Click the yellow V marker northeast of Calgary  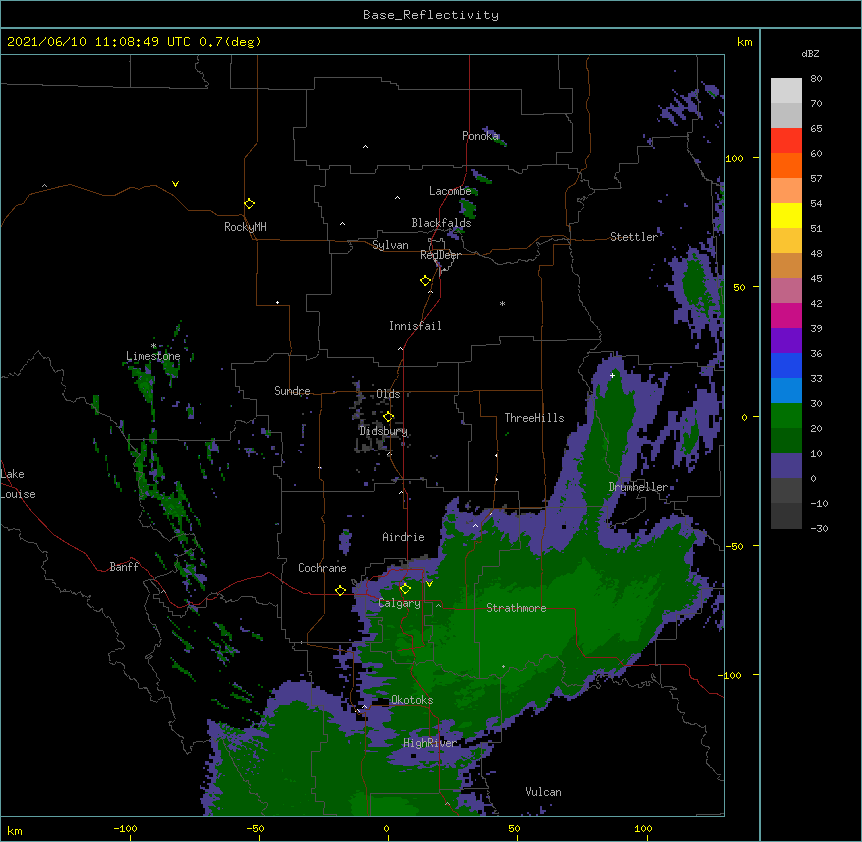click(429, 584)
